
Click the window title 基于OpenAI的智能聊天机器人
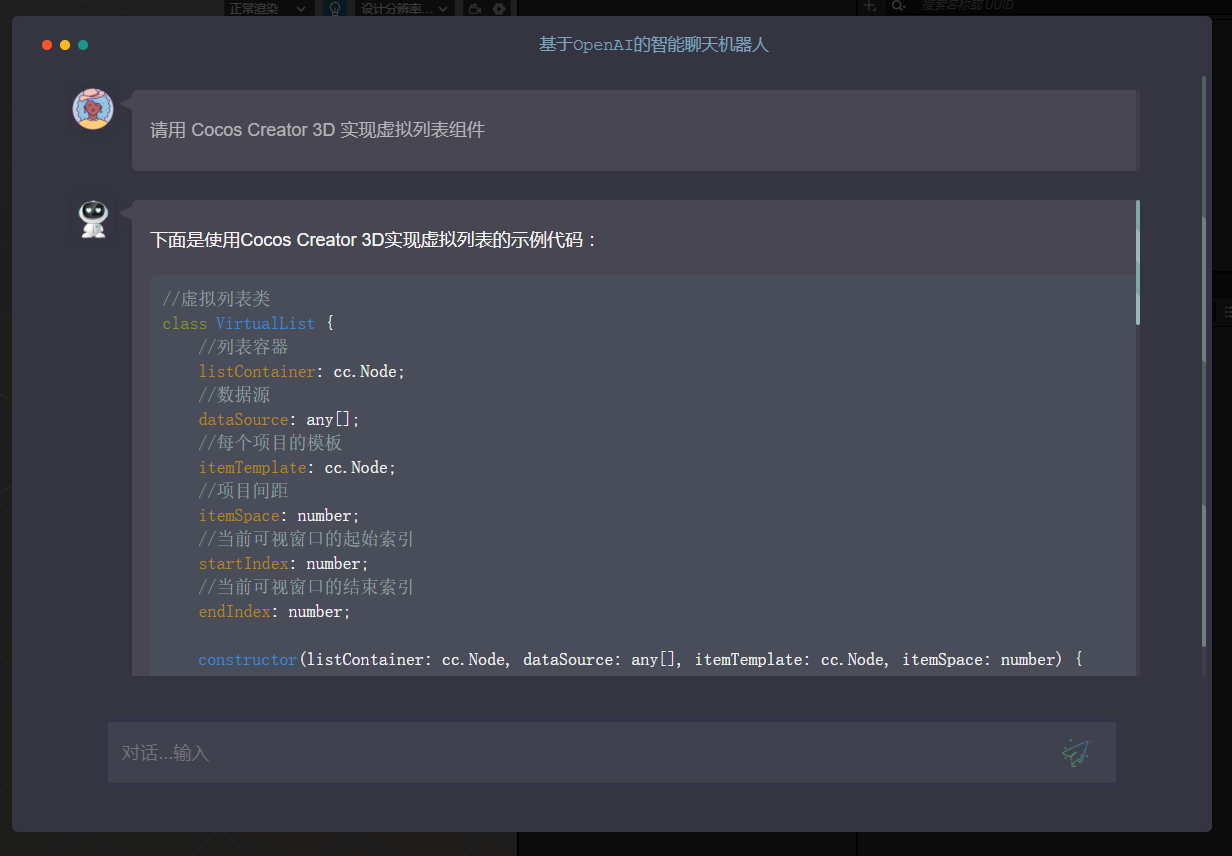[x=654, y=45]
